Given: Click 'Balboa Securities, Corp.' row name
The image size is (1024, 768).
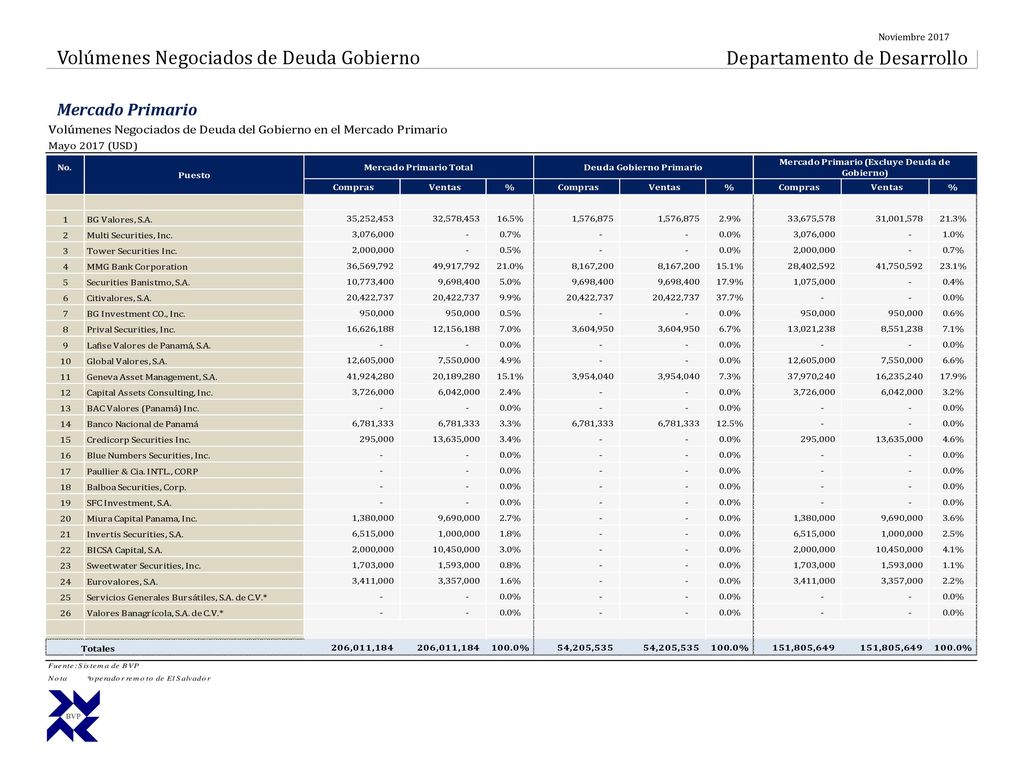Looking at the screenshot, I should click(x=136, y=487).
